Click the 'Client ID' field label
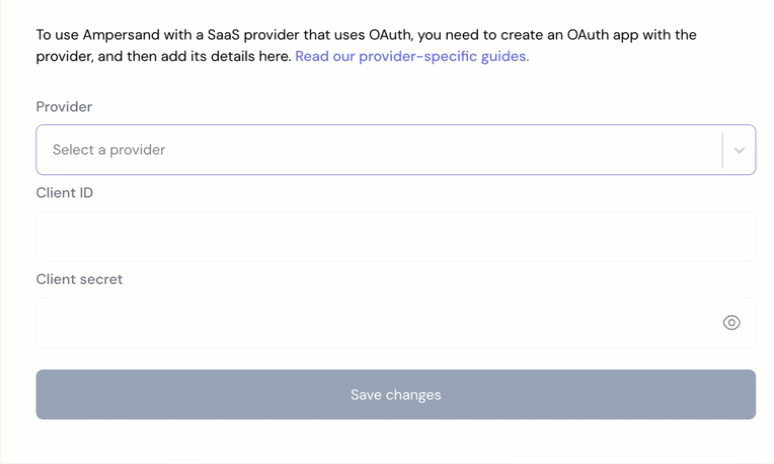 coord(64,192)
